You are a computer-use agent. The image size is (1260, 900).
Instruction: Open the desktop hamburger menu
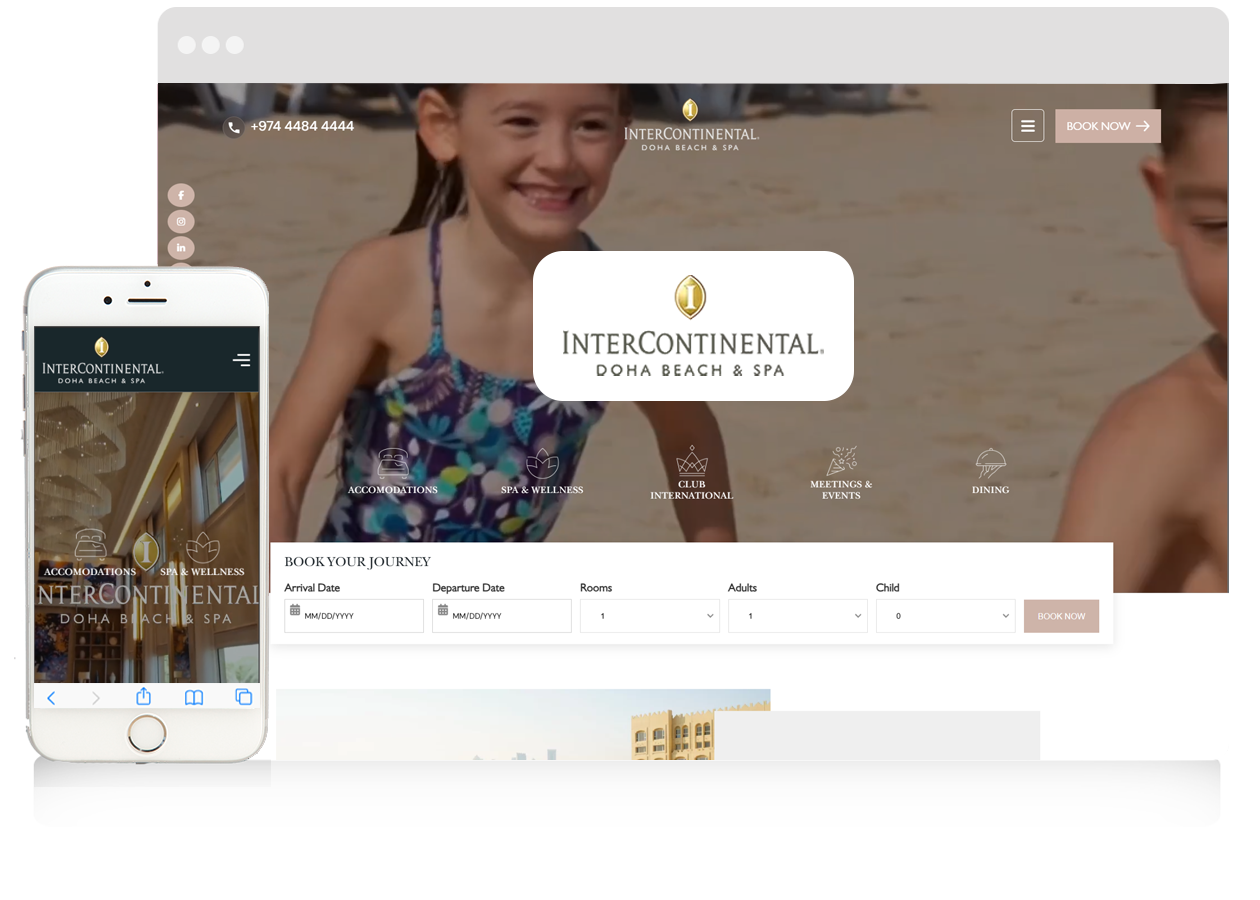[1027, 126]
